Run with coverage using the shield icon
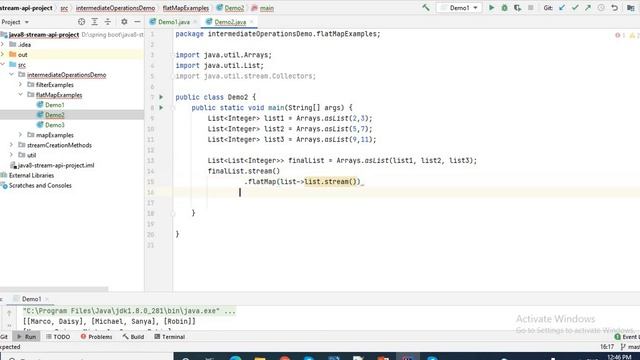640x360 pixels. pos(518,8)
